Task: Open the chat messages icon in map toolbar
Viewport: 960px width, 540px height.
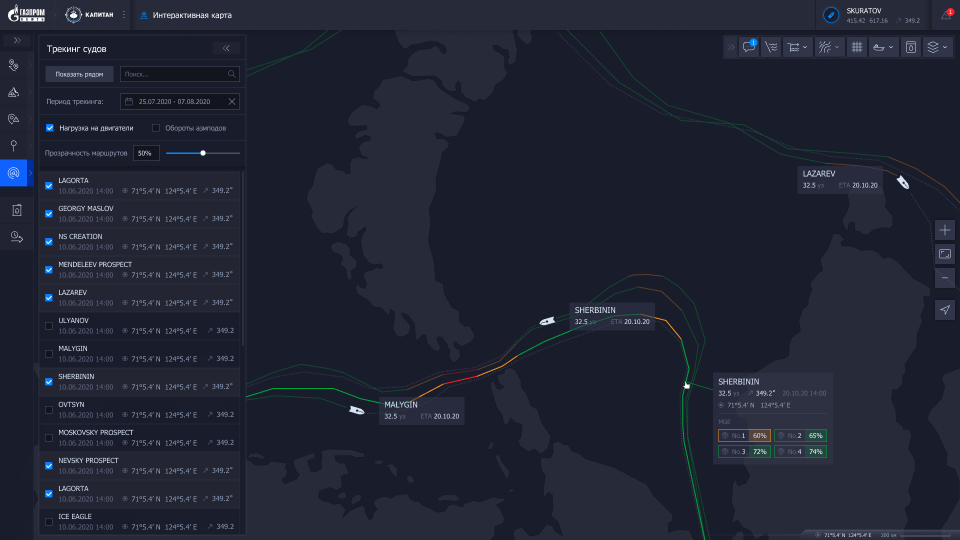Action: [748, 47]
